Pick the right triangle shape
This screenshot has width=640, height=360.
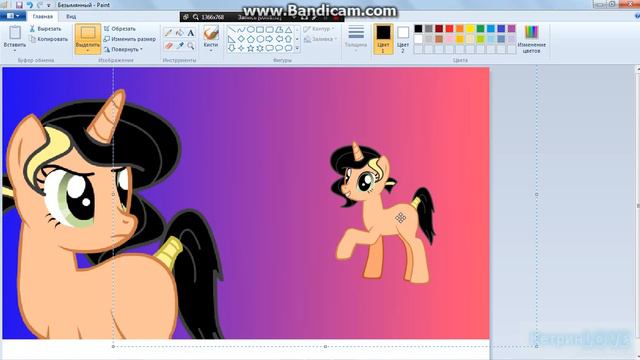[x=231, y=39]
